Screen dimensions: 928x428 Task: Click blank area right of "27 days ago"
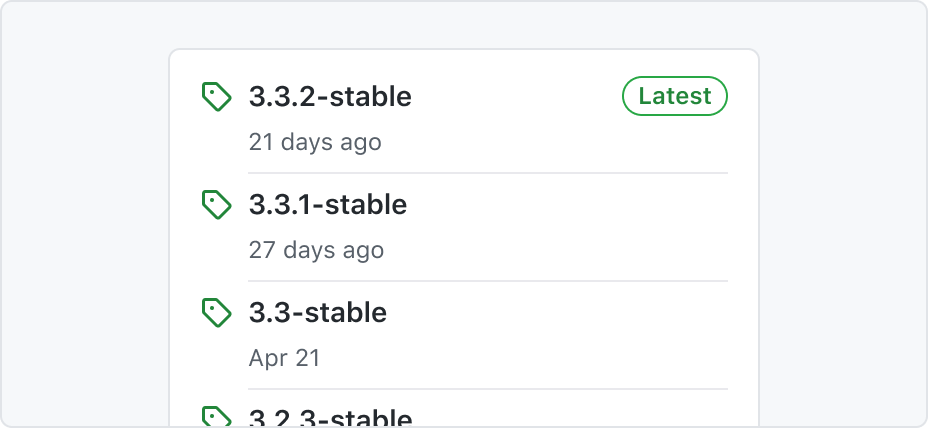pyautogui.click(x=556, y=250)
